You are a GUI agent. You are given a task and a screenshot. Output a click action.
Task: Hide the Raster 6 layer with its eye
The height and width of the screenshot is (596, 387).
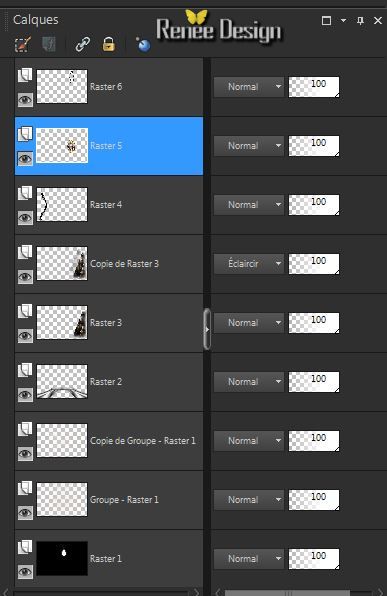(25, 100)
